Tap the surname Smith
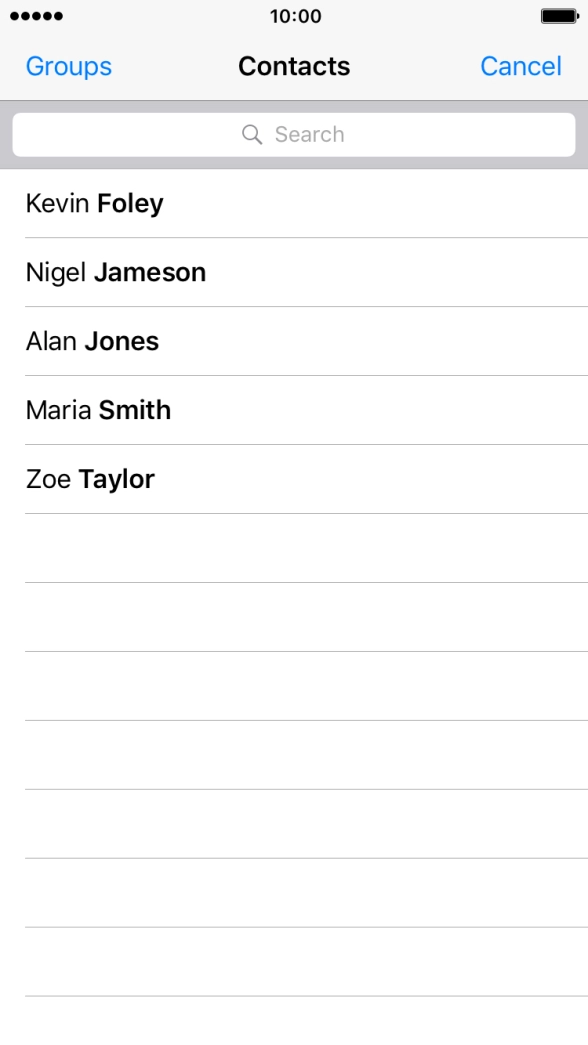The image size is (588, 1045). pos(135,410)
